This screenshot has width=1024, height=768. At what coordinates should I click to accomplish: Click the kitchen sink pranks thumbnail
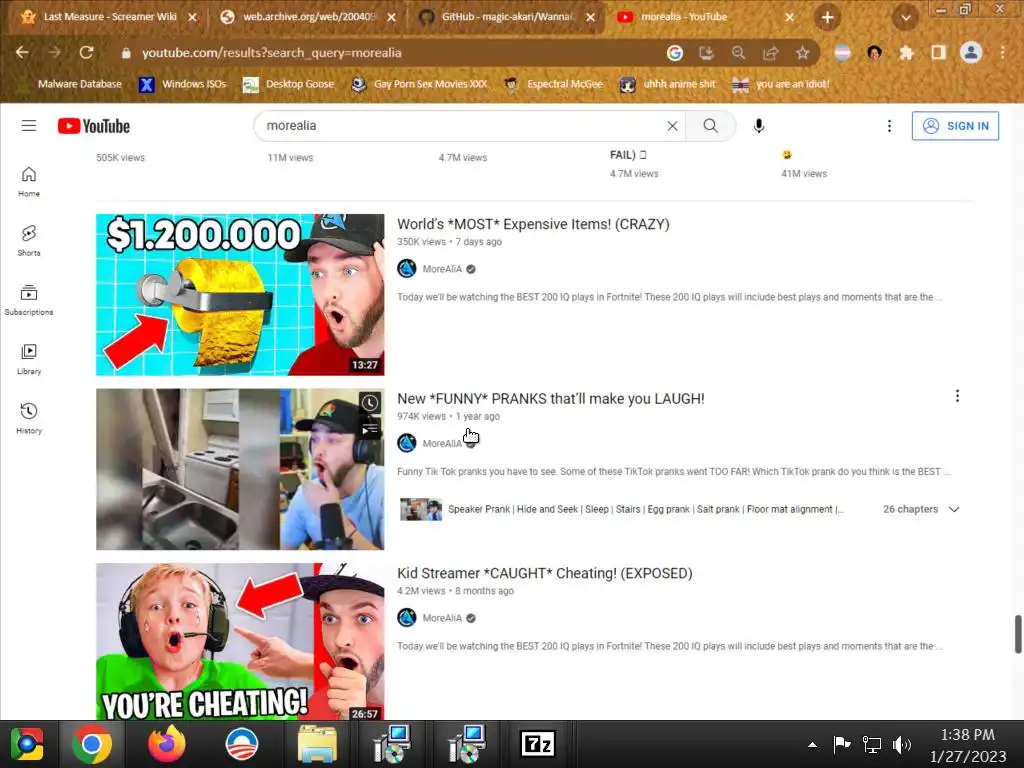[240, 469]
